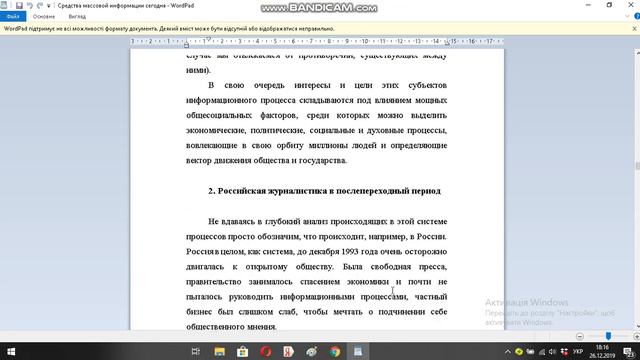Open Opera browser from the taskbar
Image resolution: width=640 pixels, height=360 pixels.
click(266, 352)
